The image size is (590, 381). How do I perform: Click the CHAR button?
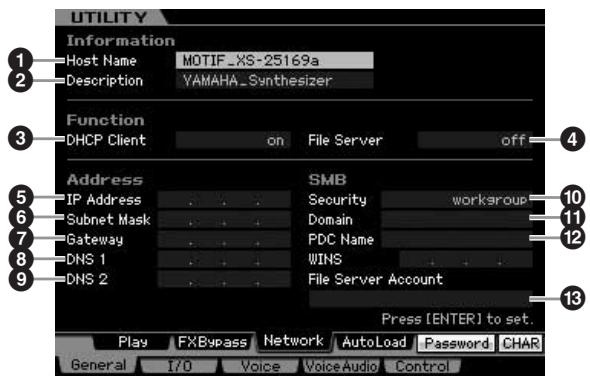click(521, 343)
